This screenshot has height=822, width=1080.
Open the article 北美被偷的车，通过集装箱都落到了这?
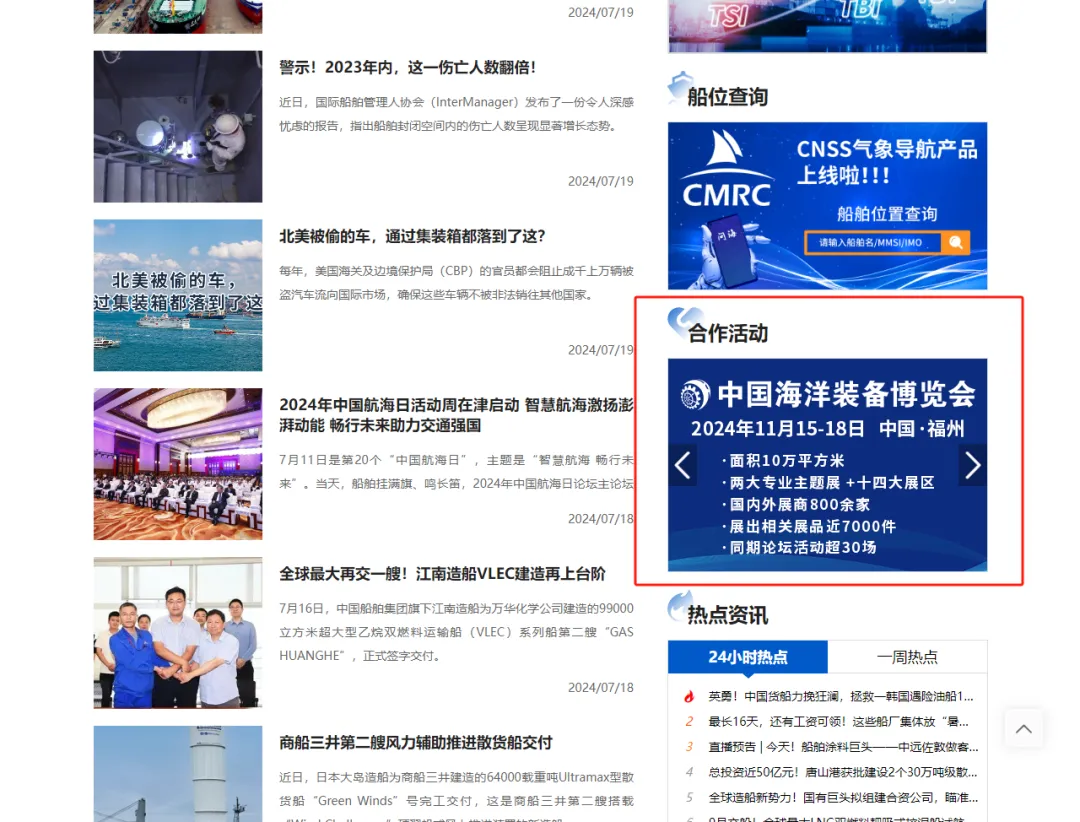point(413,236)
